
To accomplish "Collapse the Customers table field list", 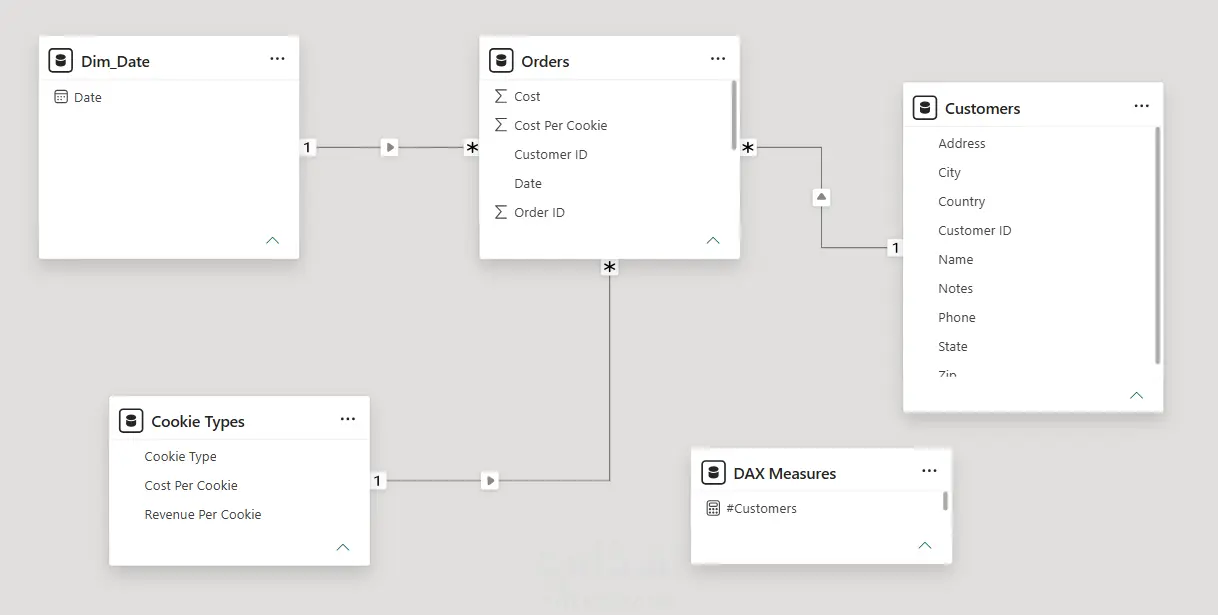I will click(x=1136, y=395).
